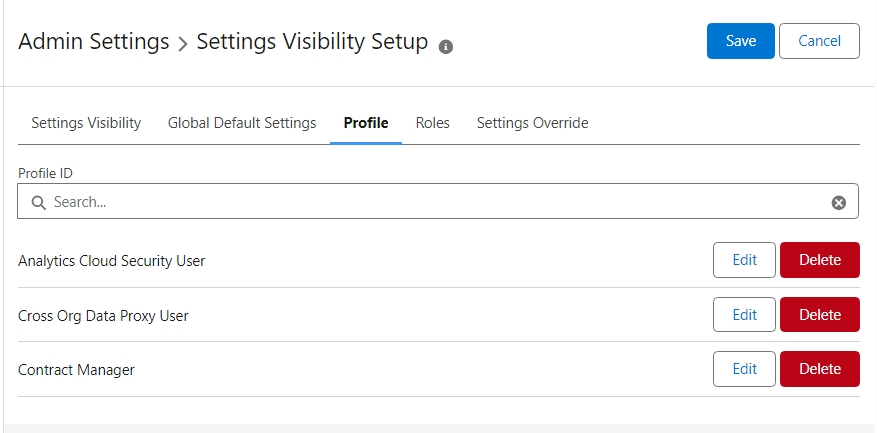877x433 pixels.
Task: Delete the Analytics Cloud Security User profile
Action: 820,260
